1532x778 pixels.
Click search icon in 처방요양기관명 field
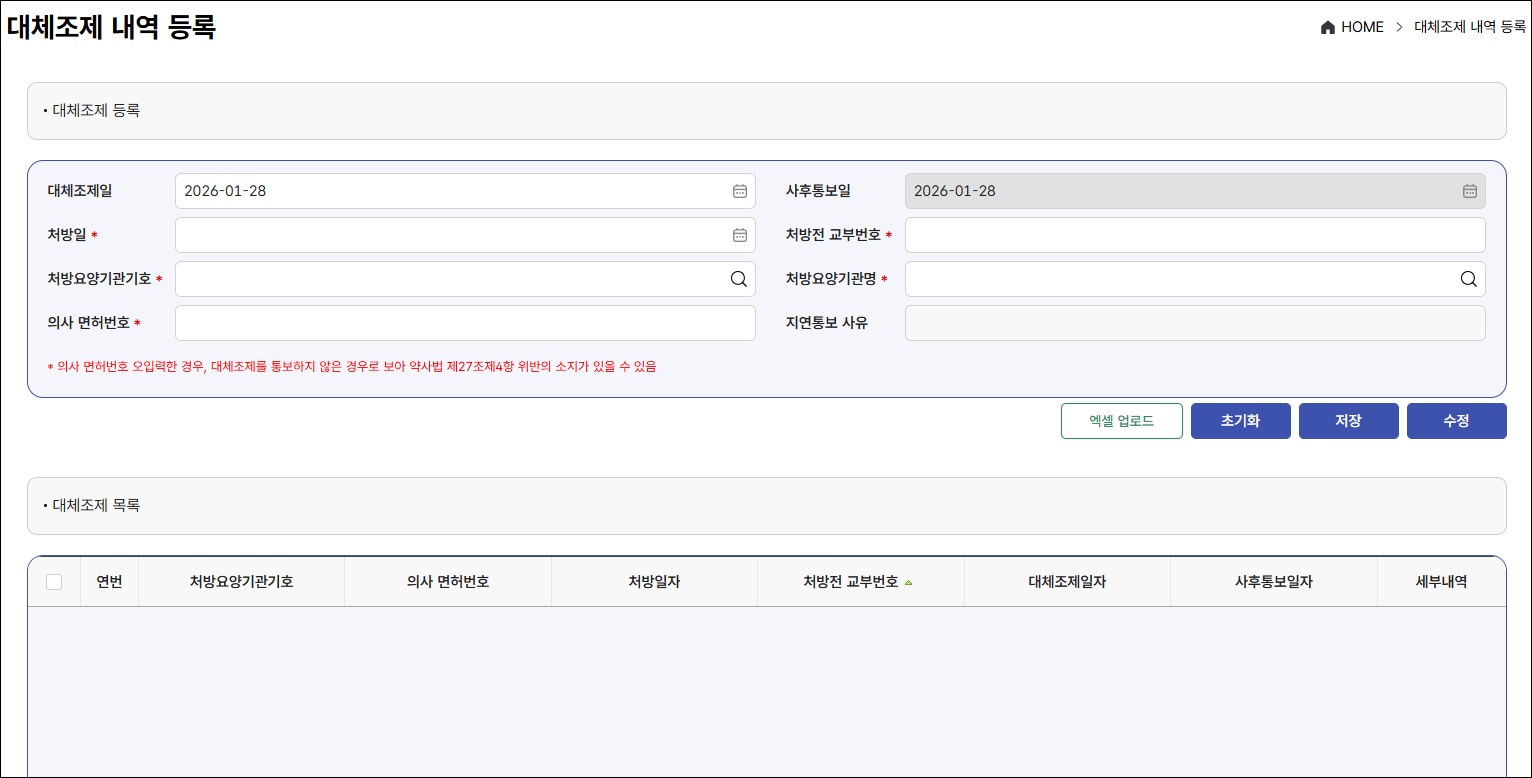pos(1468,279)
